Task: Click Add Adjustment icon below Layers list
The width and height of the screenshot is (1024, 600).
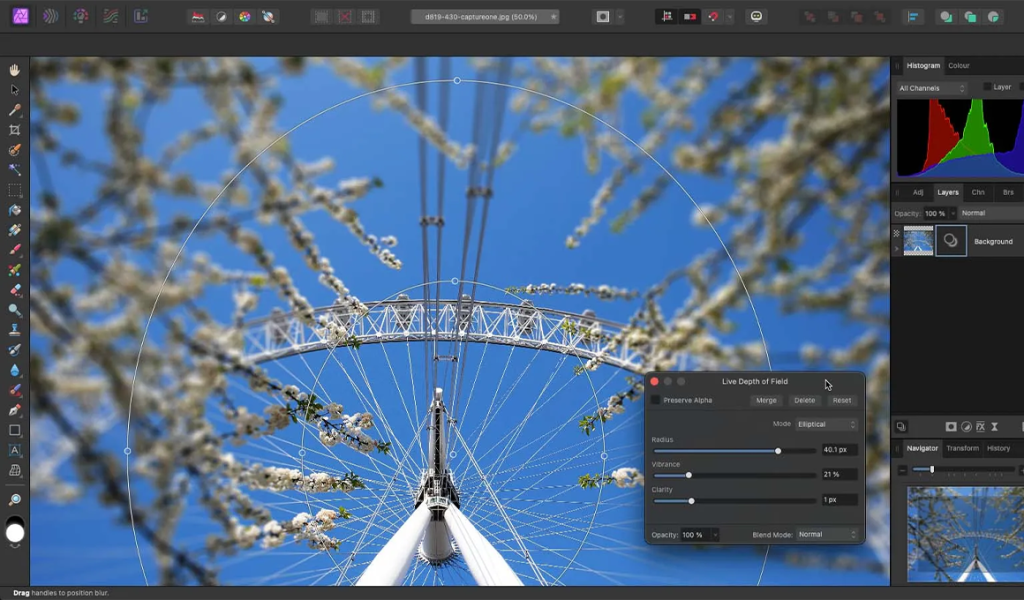Action: [x=966, y=426]
